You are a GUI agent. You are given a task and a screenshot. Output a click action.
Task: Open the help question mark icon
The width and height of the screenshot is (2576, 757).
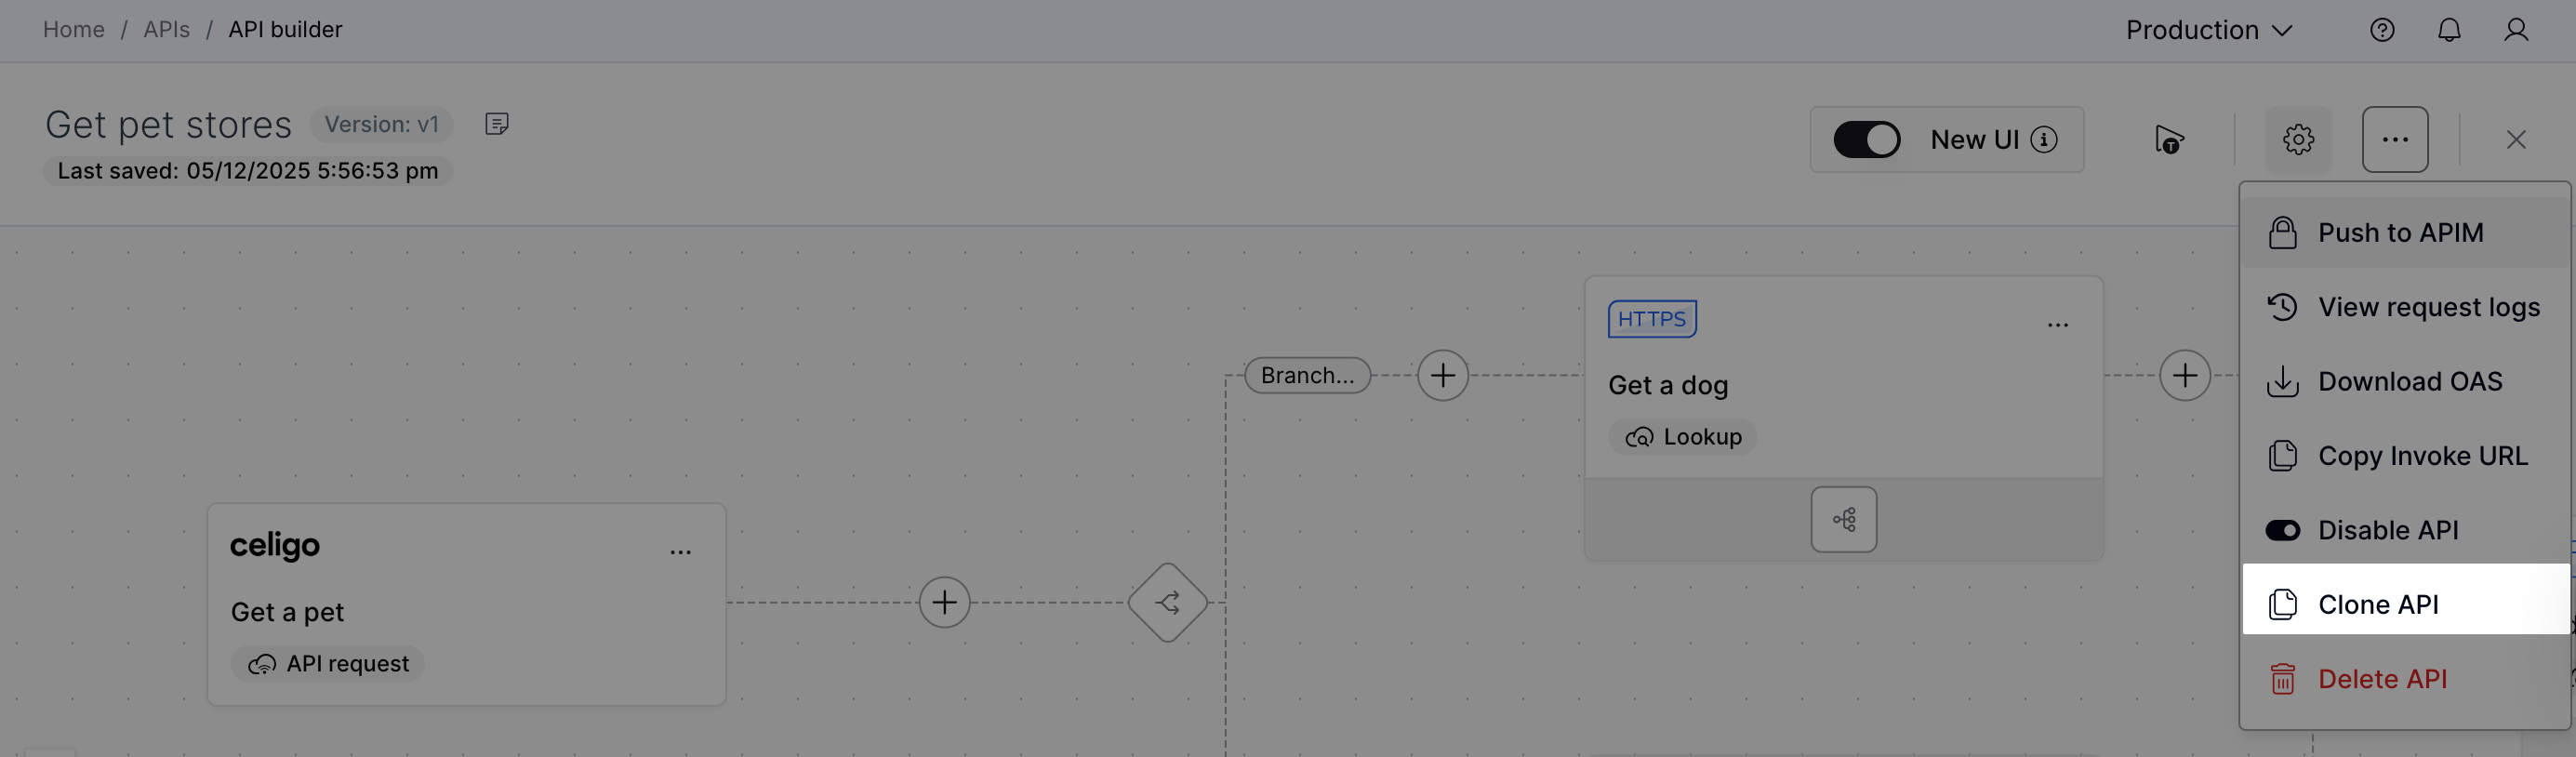tap(2382, 30)
